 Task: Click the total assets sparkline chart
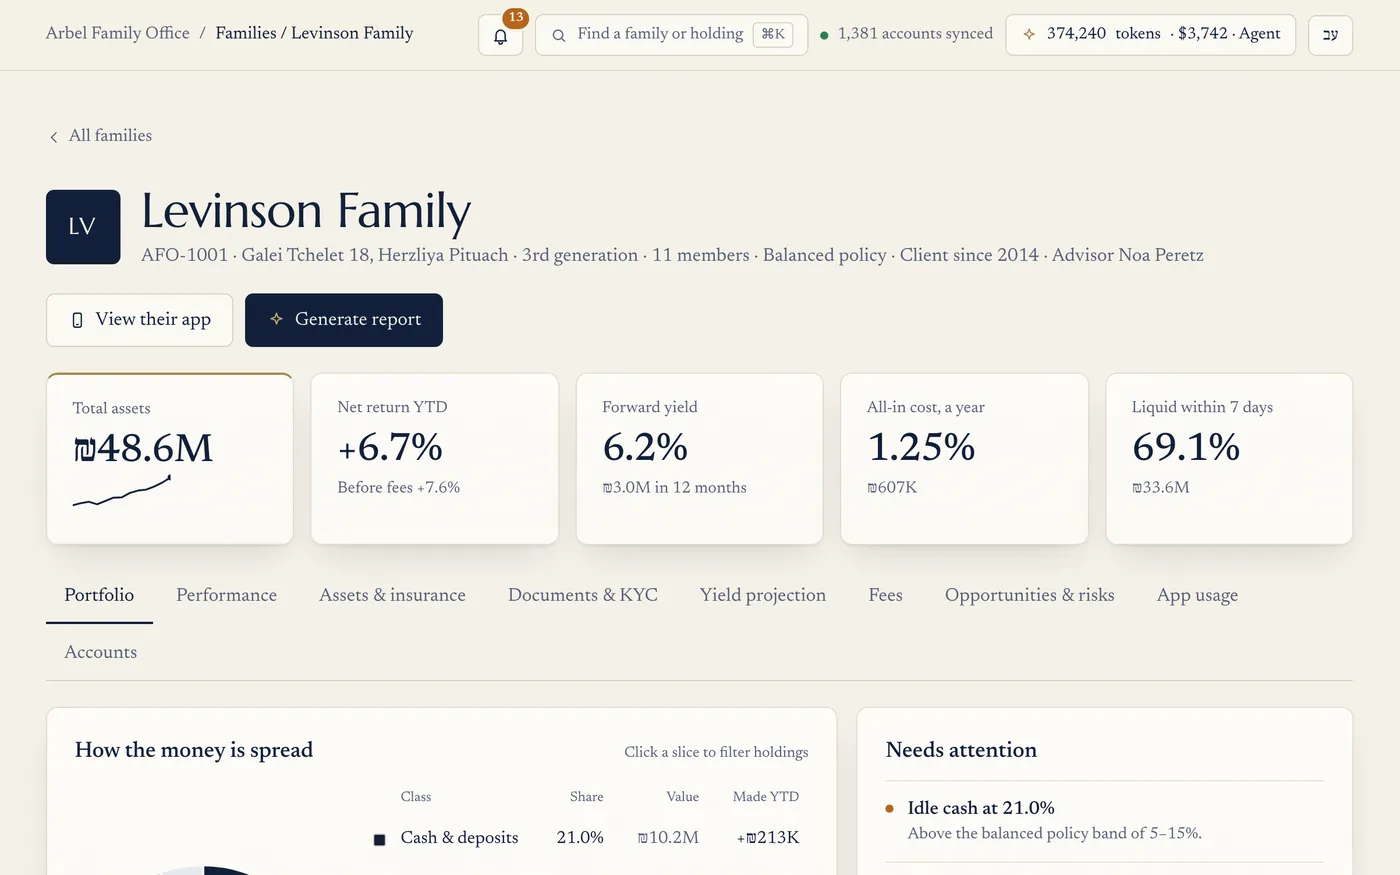[122, 490]
